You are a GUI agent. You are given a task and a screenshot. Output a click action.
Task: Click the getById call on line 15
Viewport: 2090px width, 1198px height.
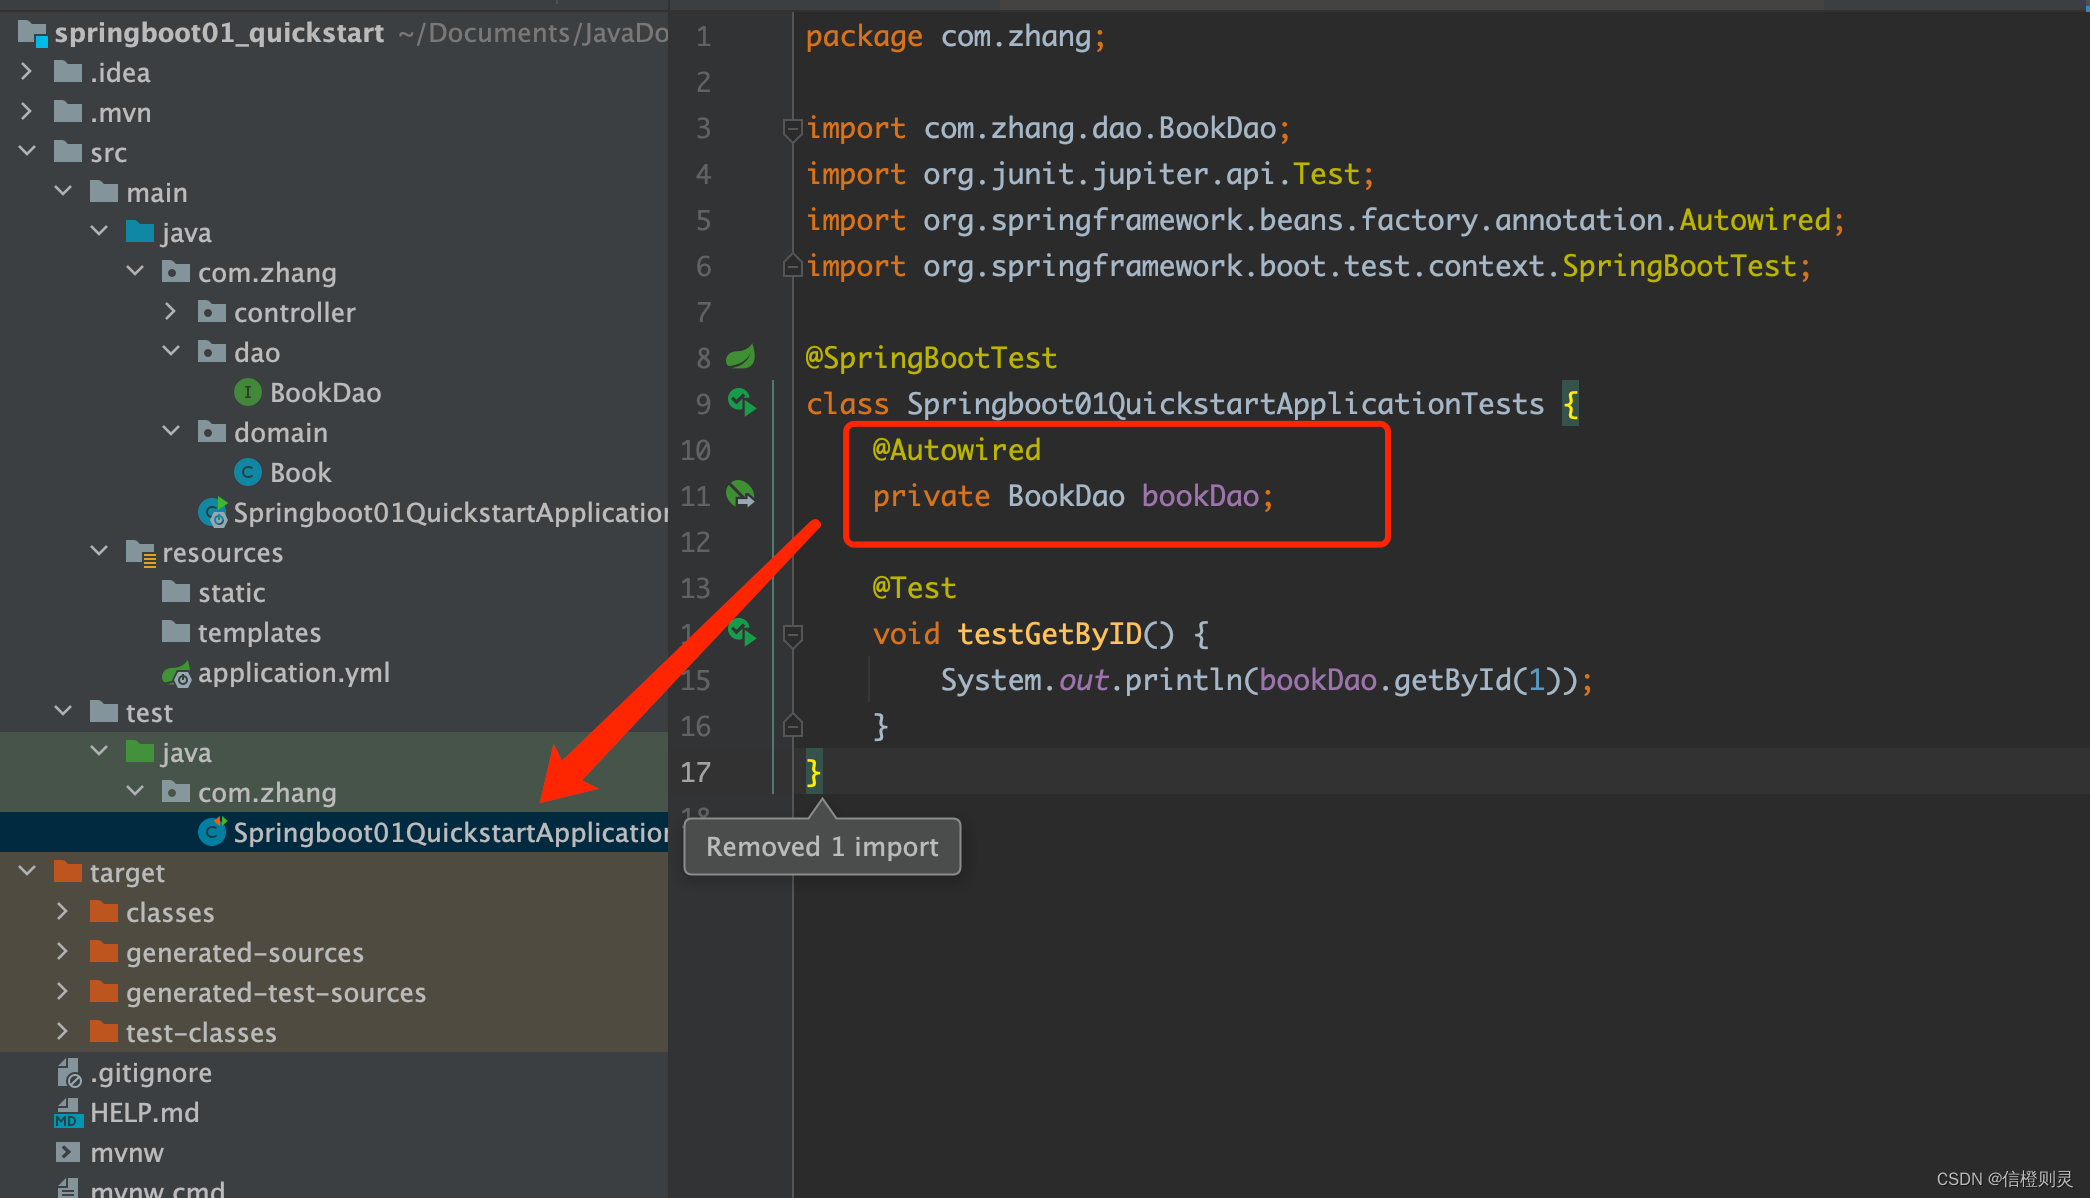click(1453, 680)
